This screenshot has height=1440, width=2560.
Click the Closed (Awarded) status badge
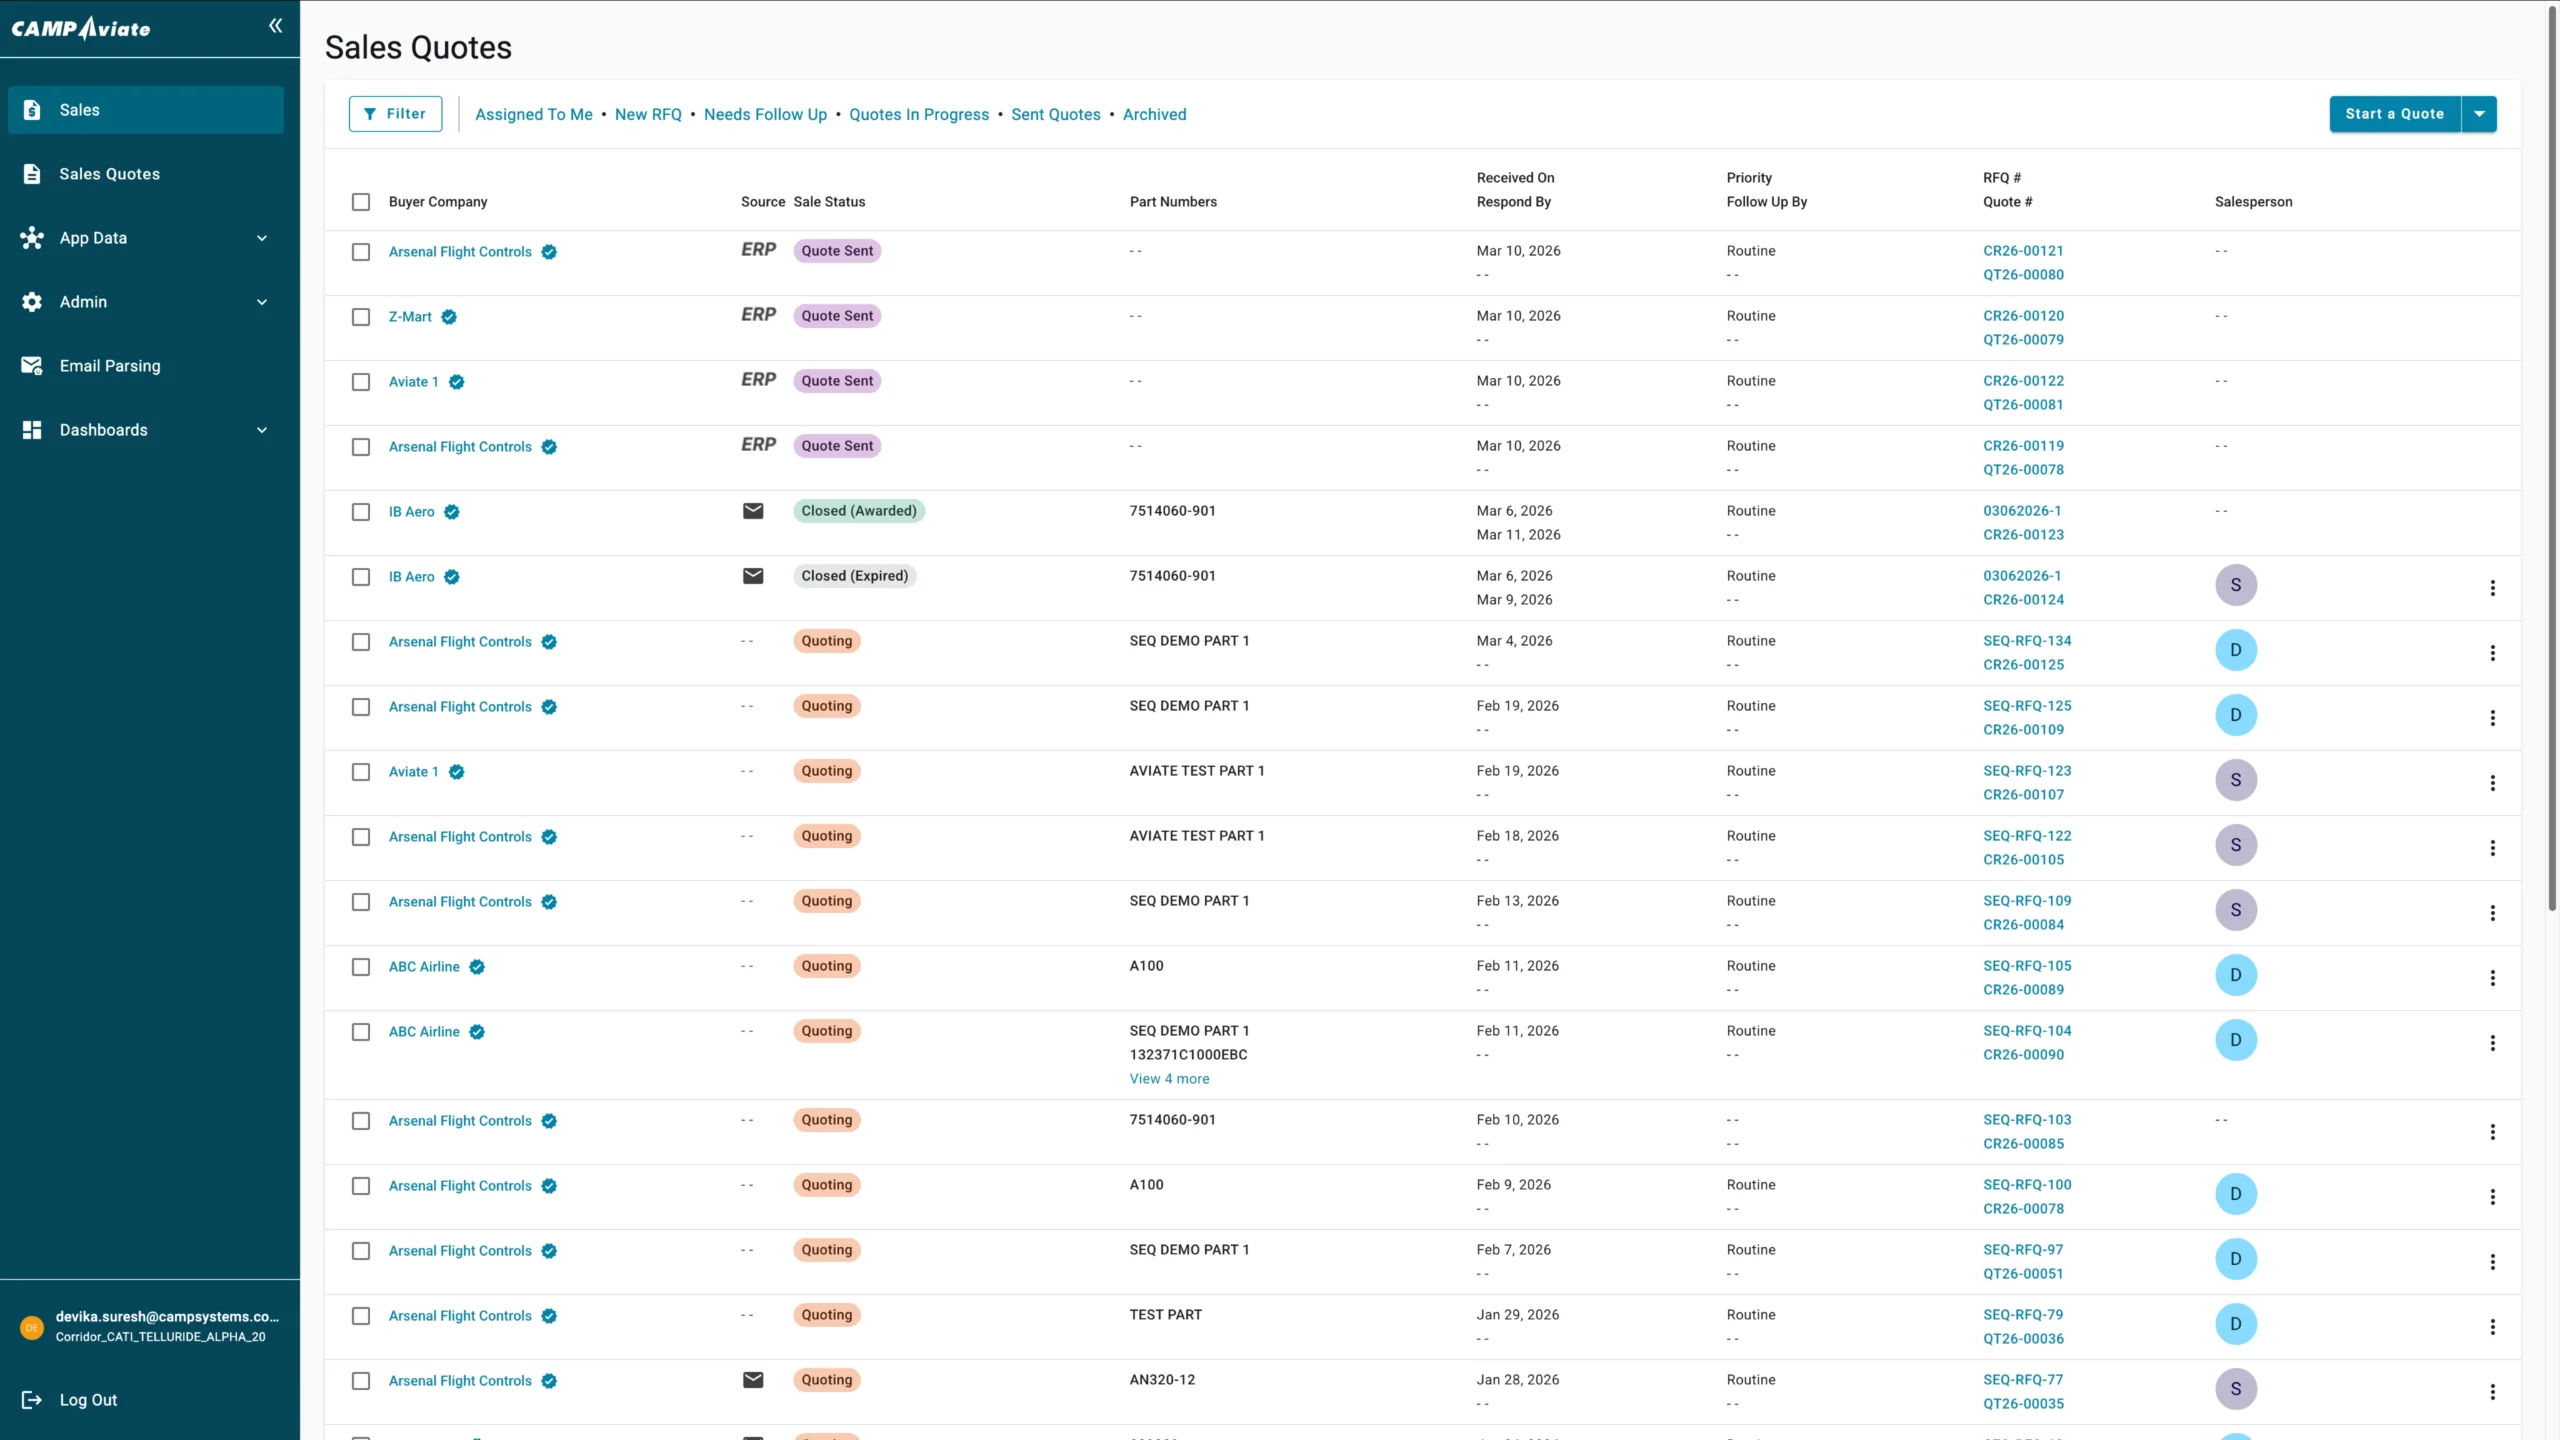tap(859, 511)
